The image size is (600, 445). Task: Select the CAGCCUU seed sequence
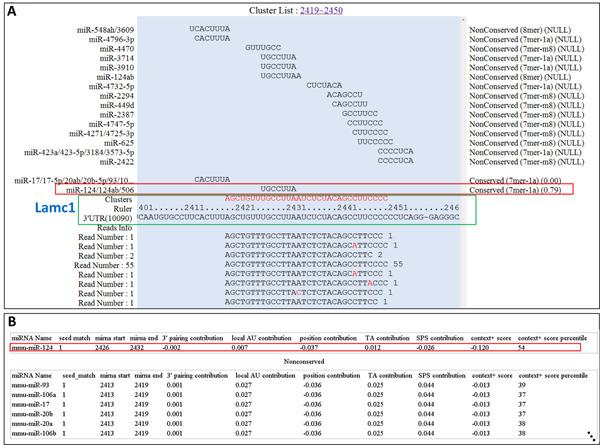pyautogui.click(x=350, y=104)
